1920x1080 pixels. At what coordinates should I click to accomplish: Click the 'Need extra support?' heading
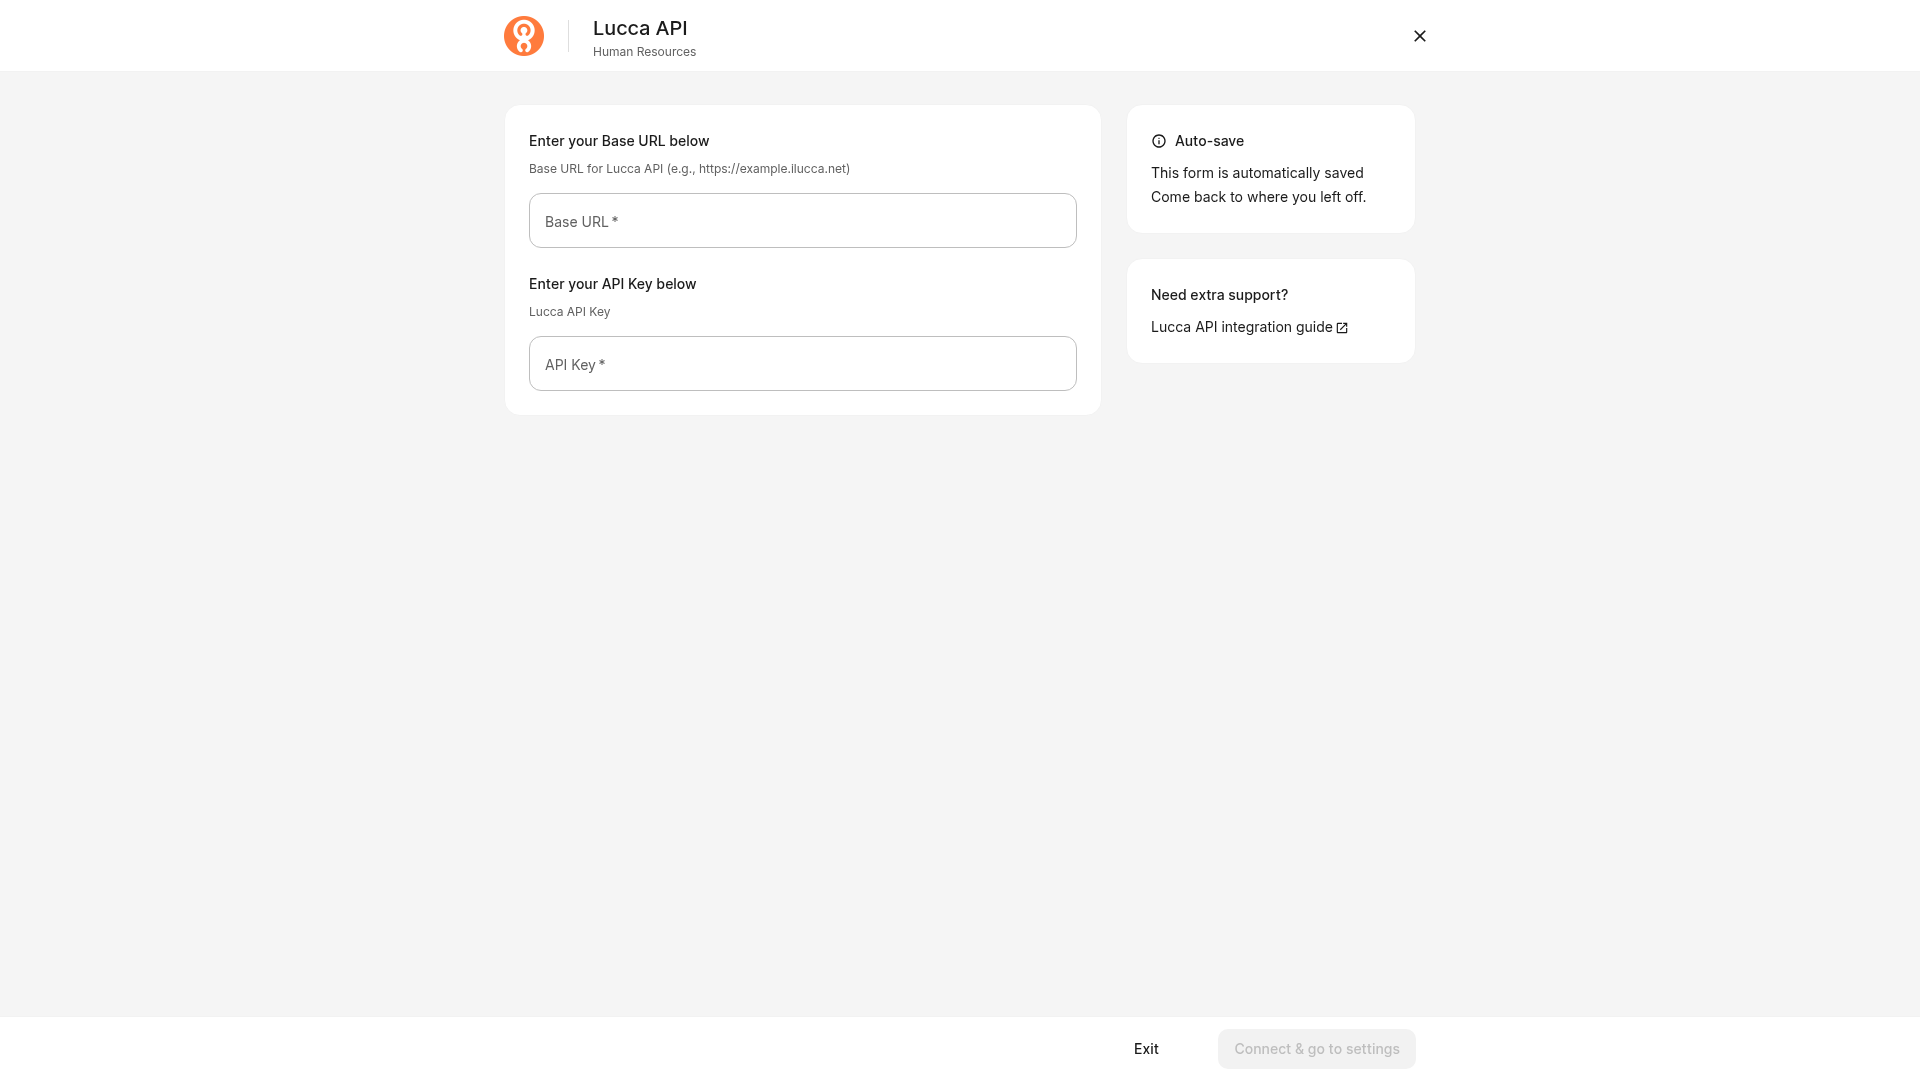tap(1219, 295)
